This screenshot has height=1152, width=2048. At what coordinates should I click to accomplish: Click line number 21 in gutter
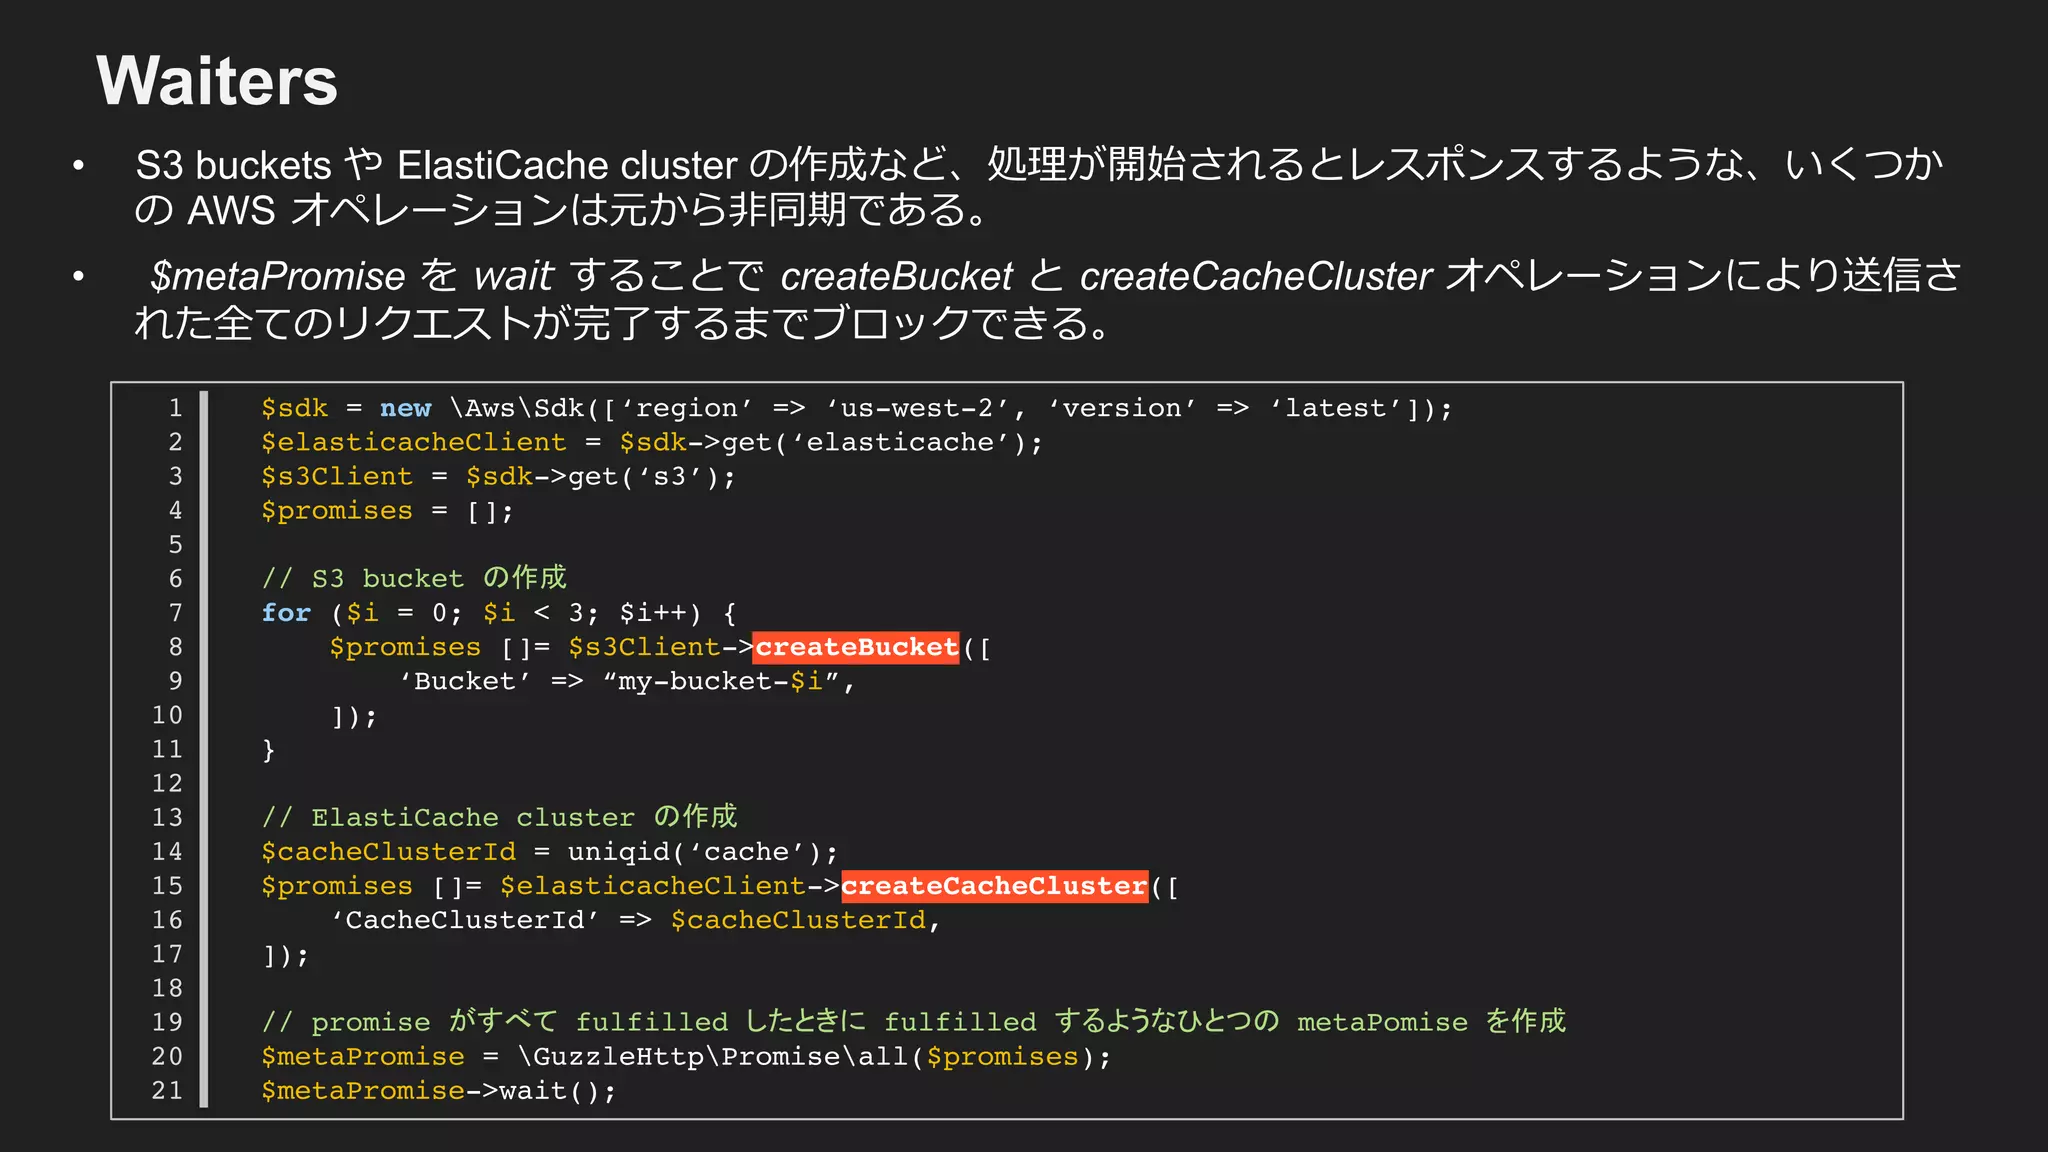167,1091
